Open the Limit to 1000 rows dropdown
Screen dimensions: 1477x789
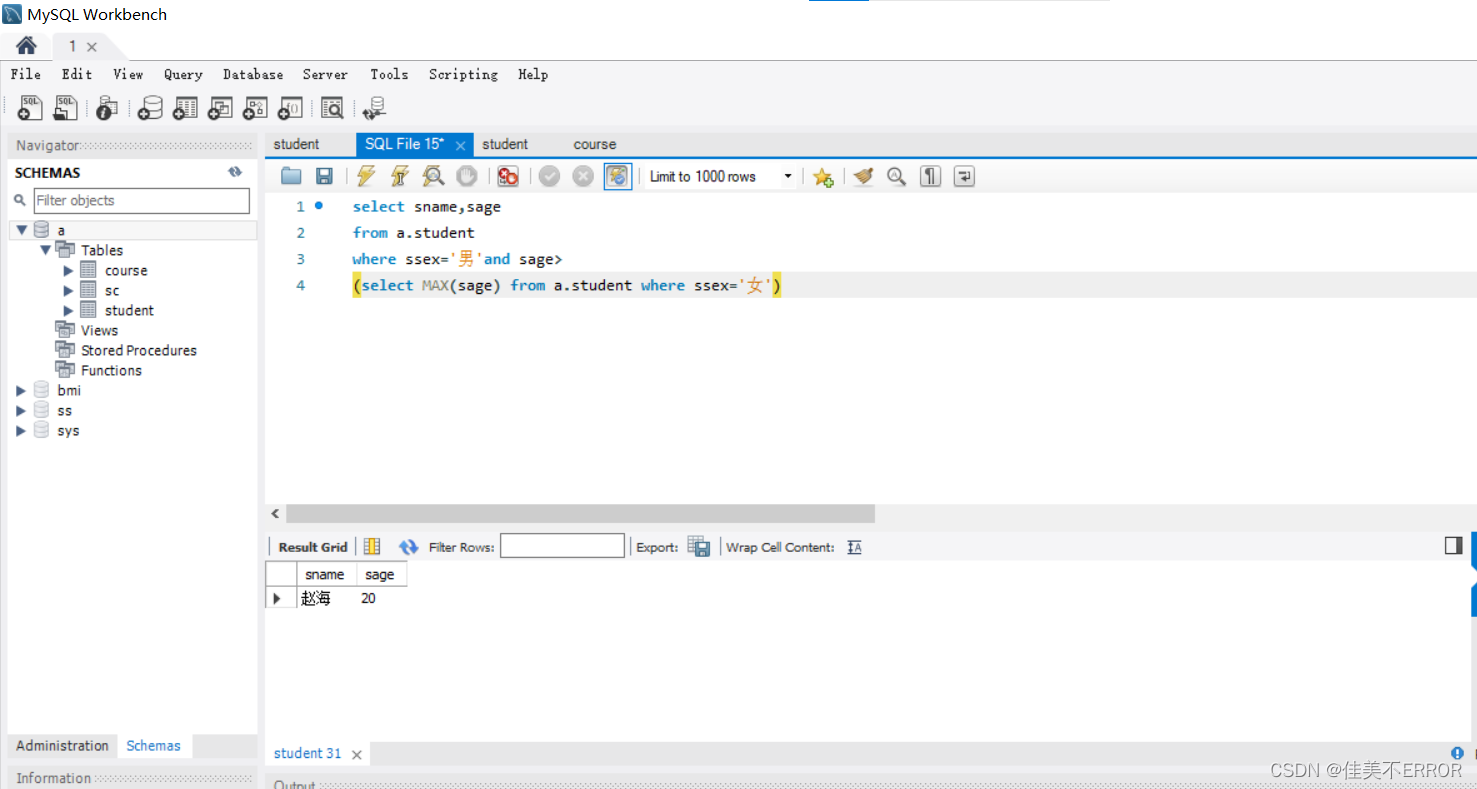[x=788, y=176]
